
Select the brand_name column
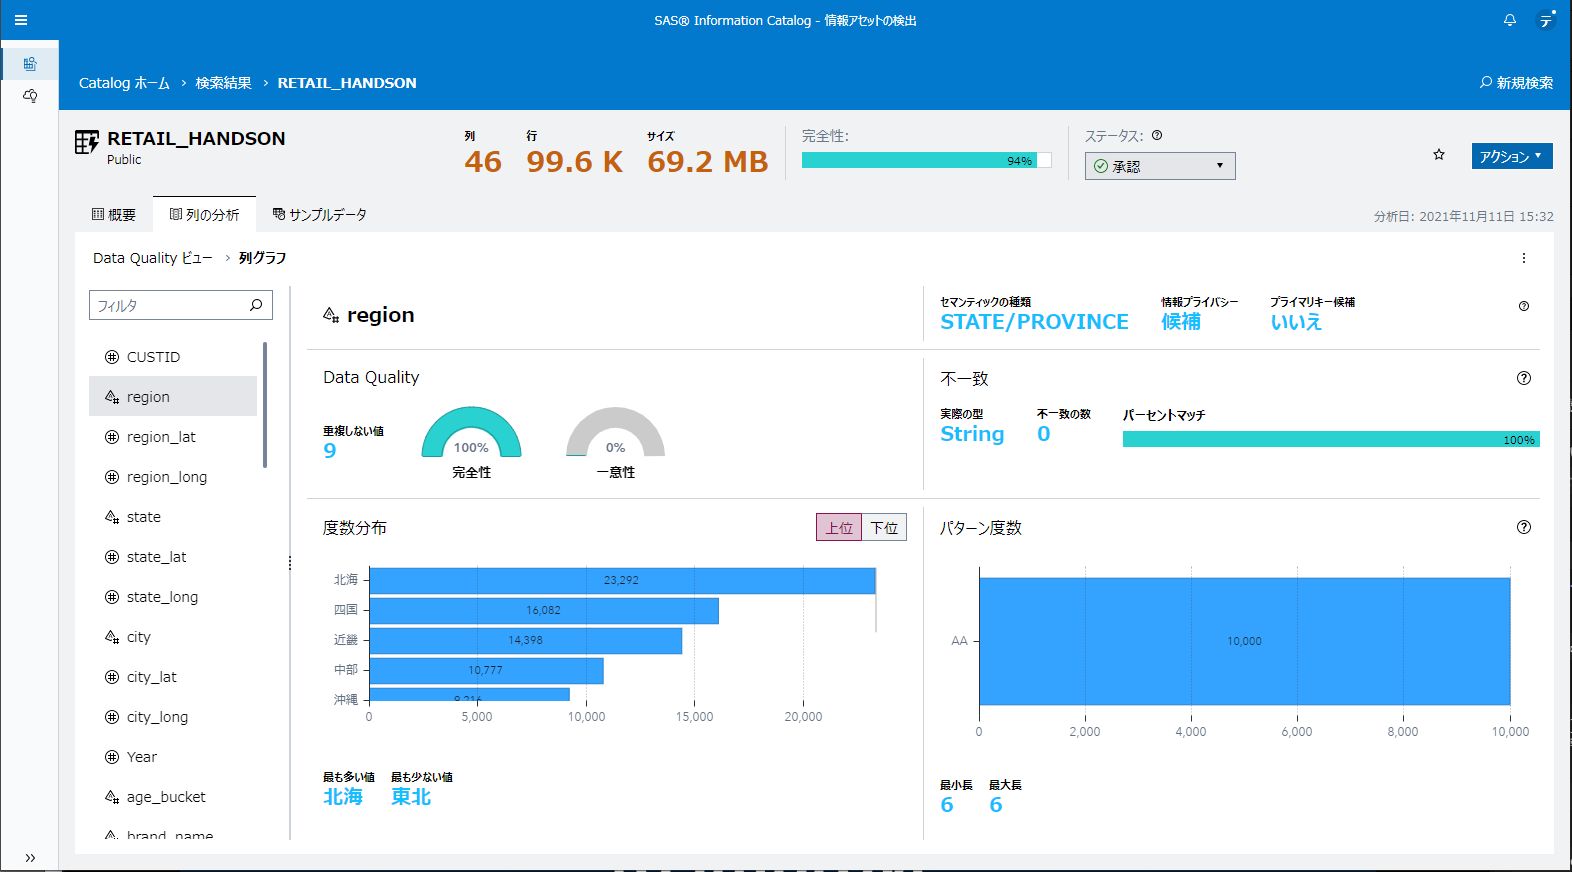coord(173,834)
